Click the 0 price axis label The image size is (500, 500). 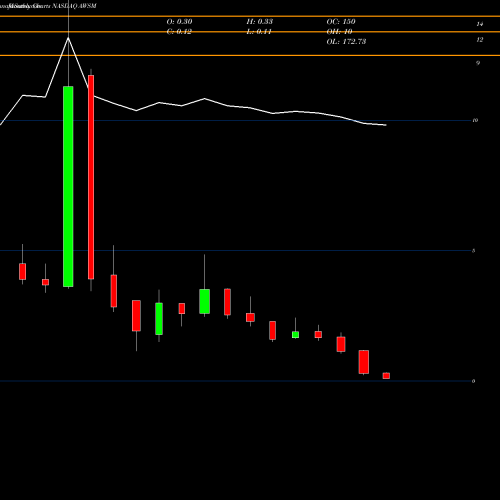click(x=474, y=381)
